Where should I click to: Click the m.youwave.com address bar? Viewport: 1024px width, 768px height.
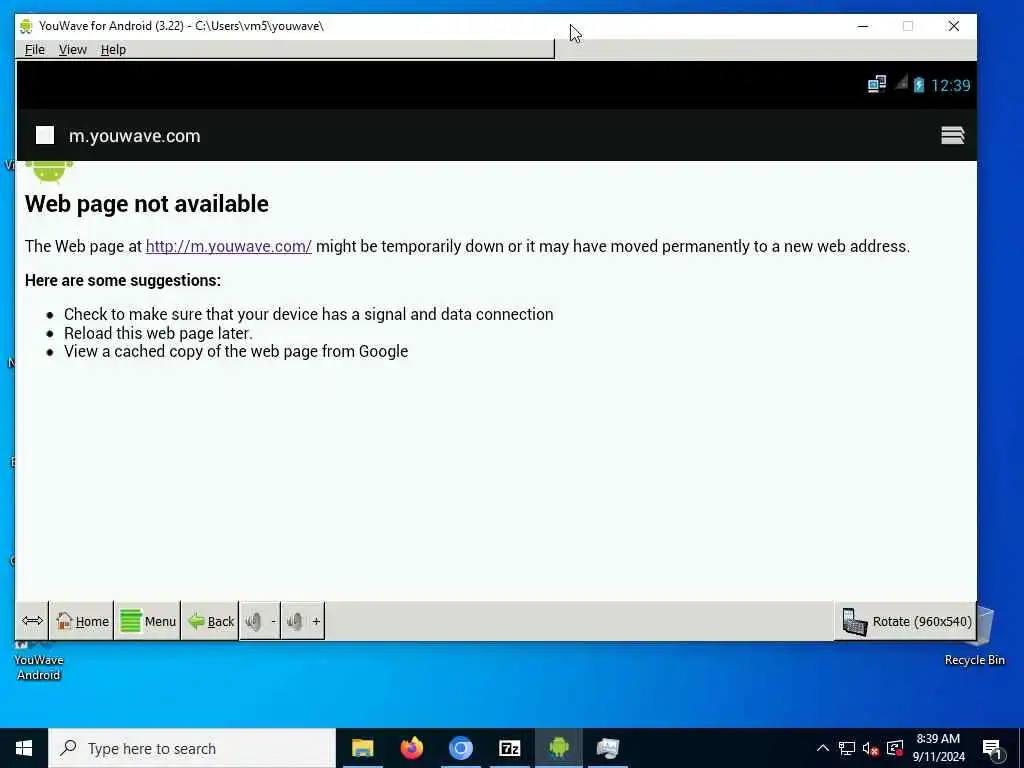point(135,136)
